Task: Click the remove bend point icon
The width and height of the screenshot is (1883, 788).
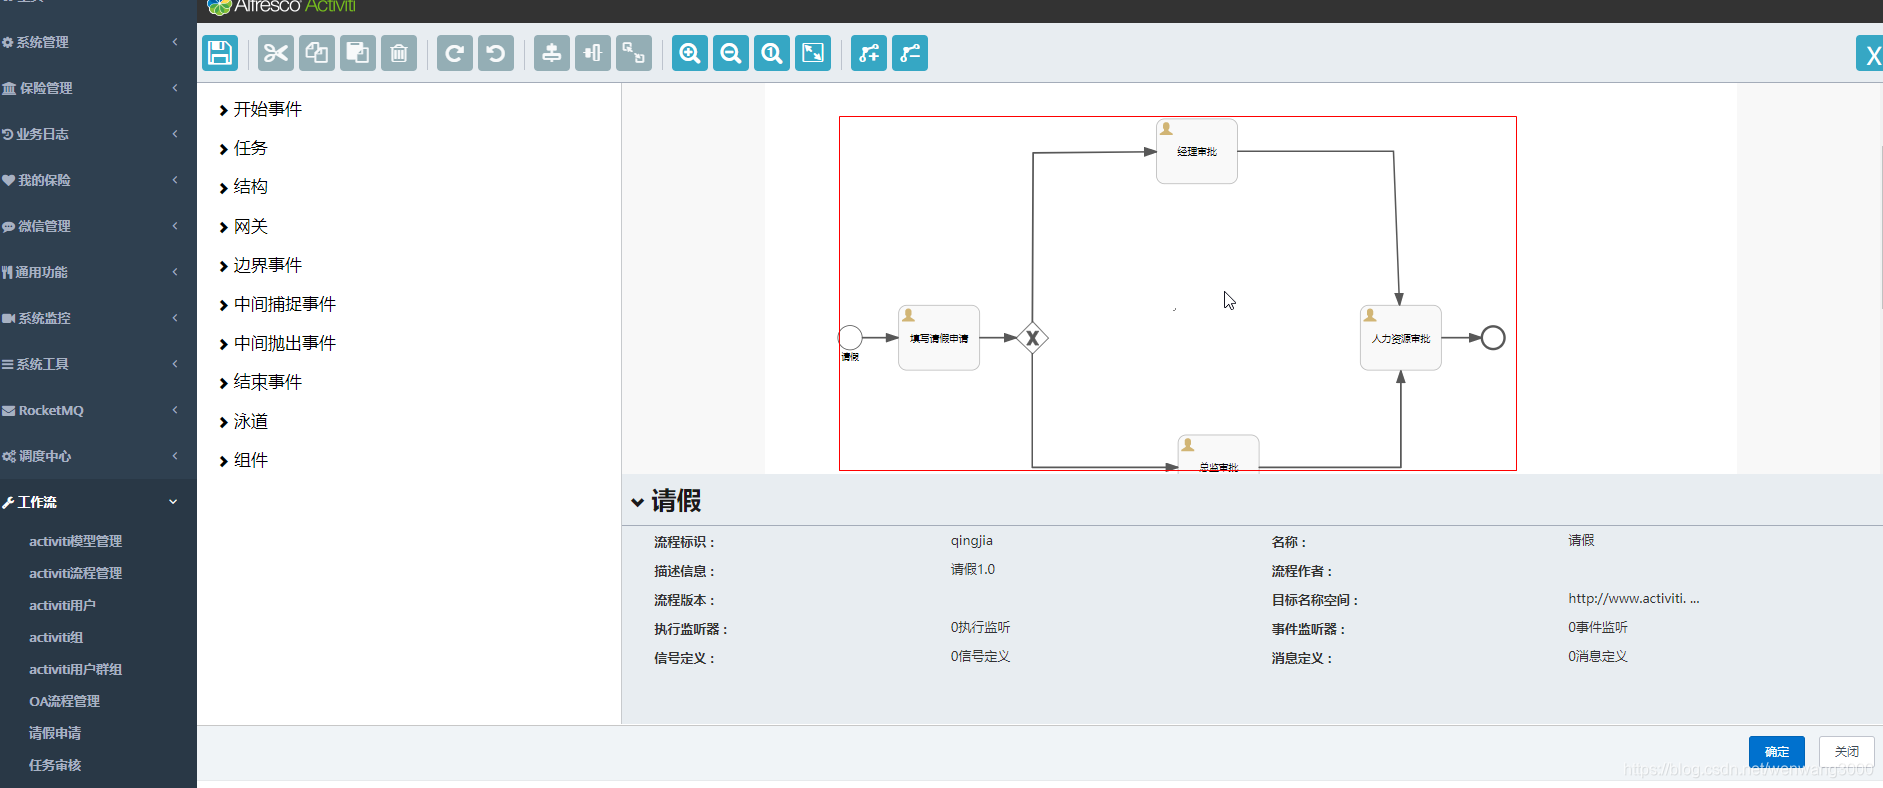Action: pos(910,53)
